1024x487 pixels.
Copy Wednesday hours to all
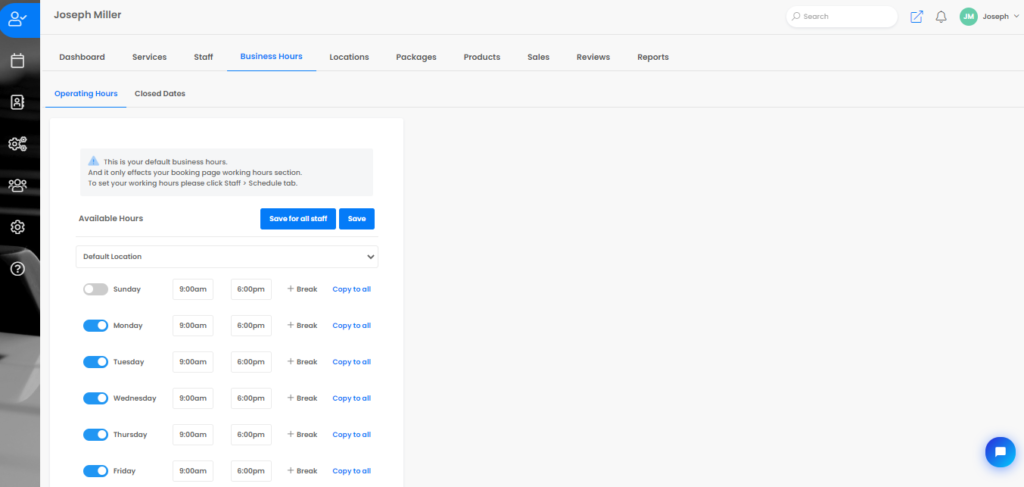(x=351, y=398)
